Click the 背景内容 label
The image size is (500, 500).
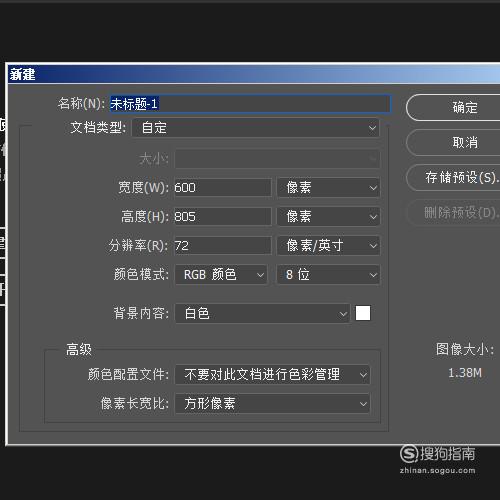click(x=141, y=313)
